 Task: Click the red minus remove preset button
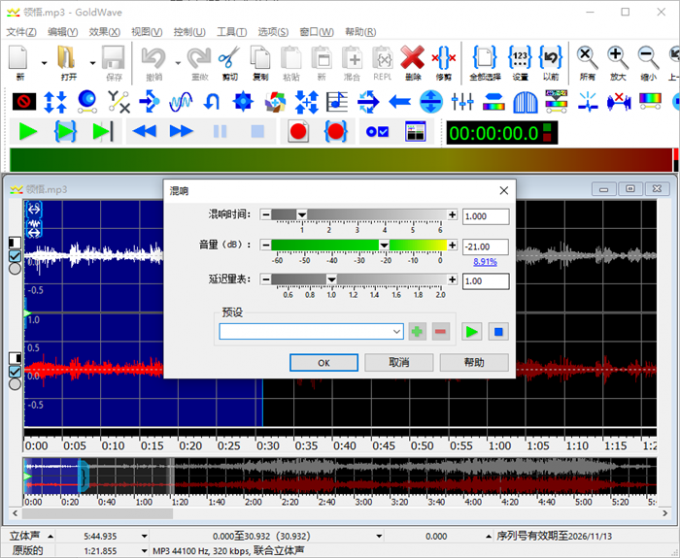click(x=441, y=332)
